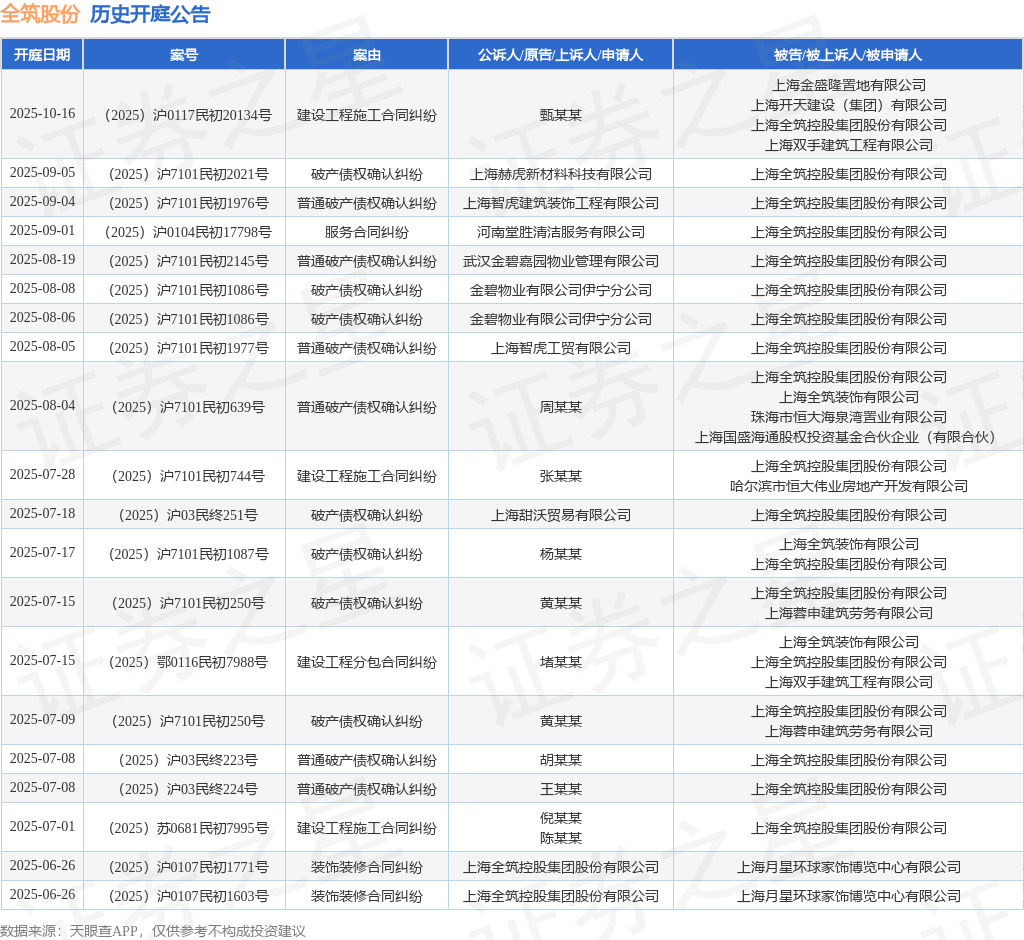The image size is (1024, 940).
Task: Click date cell 2025-08-05
Action: [x=42, y=346]
